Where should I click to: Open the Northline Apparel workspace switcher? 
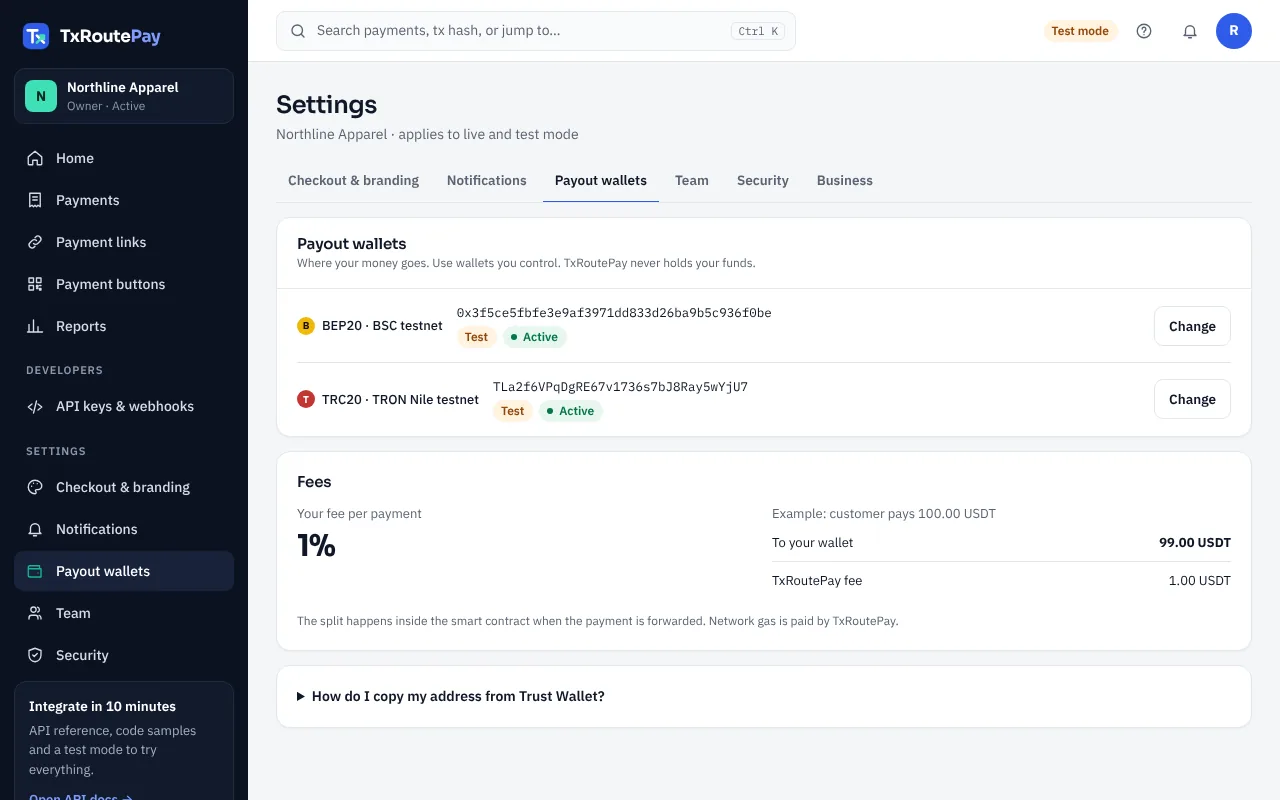[x=124, y=96]
